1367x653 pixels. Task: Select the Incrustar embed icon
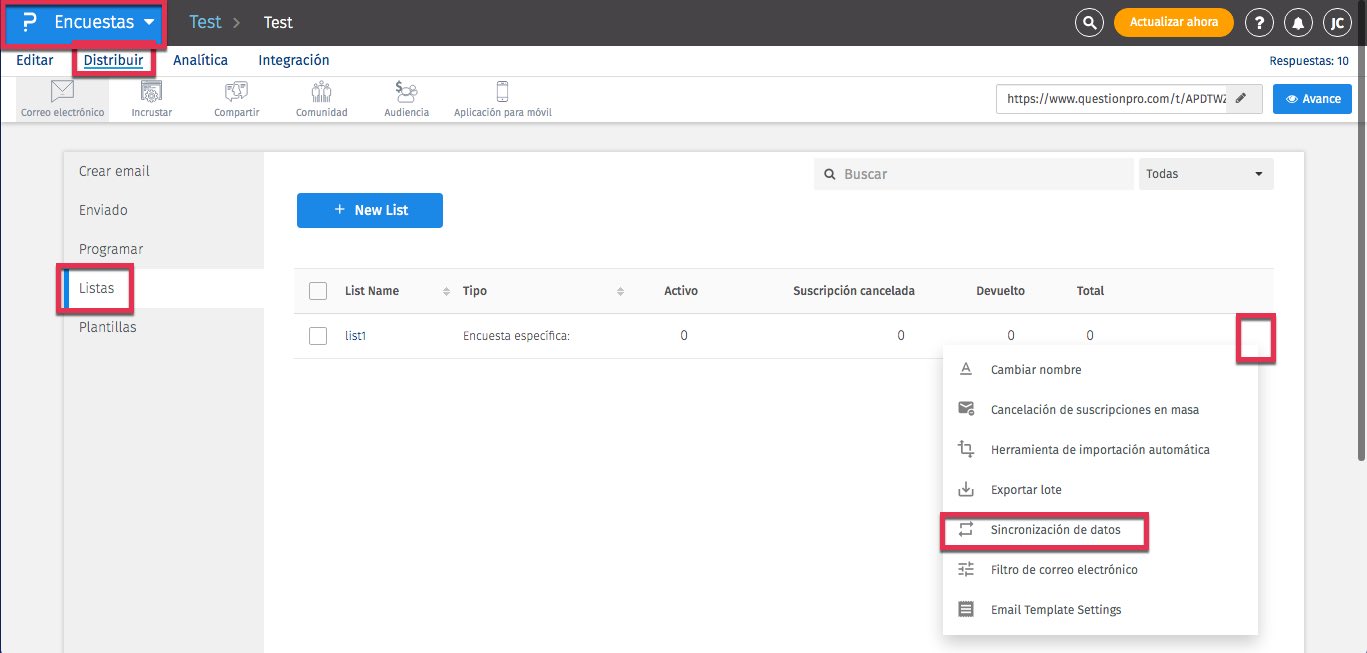(x=151, y=93)
